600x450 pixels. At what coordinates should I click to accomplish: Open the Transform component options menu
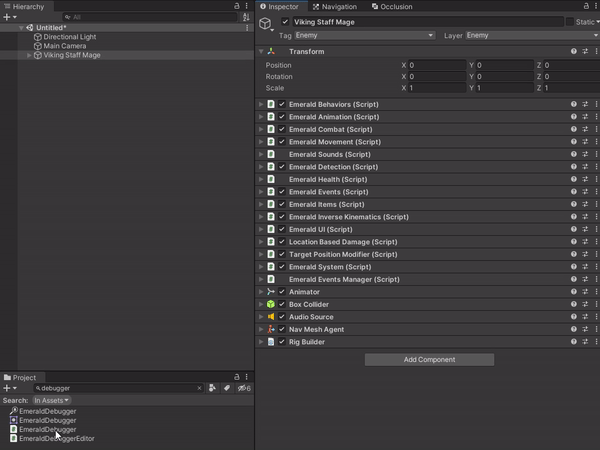(596, 51)
